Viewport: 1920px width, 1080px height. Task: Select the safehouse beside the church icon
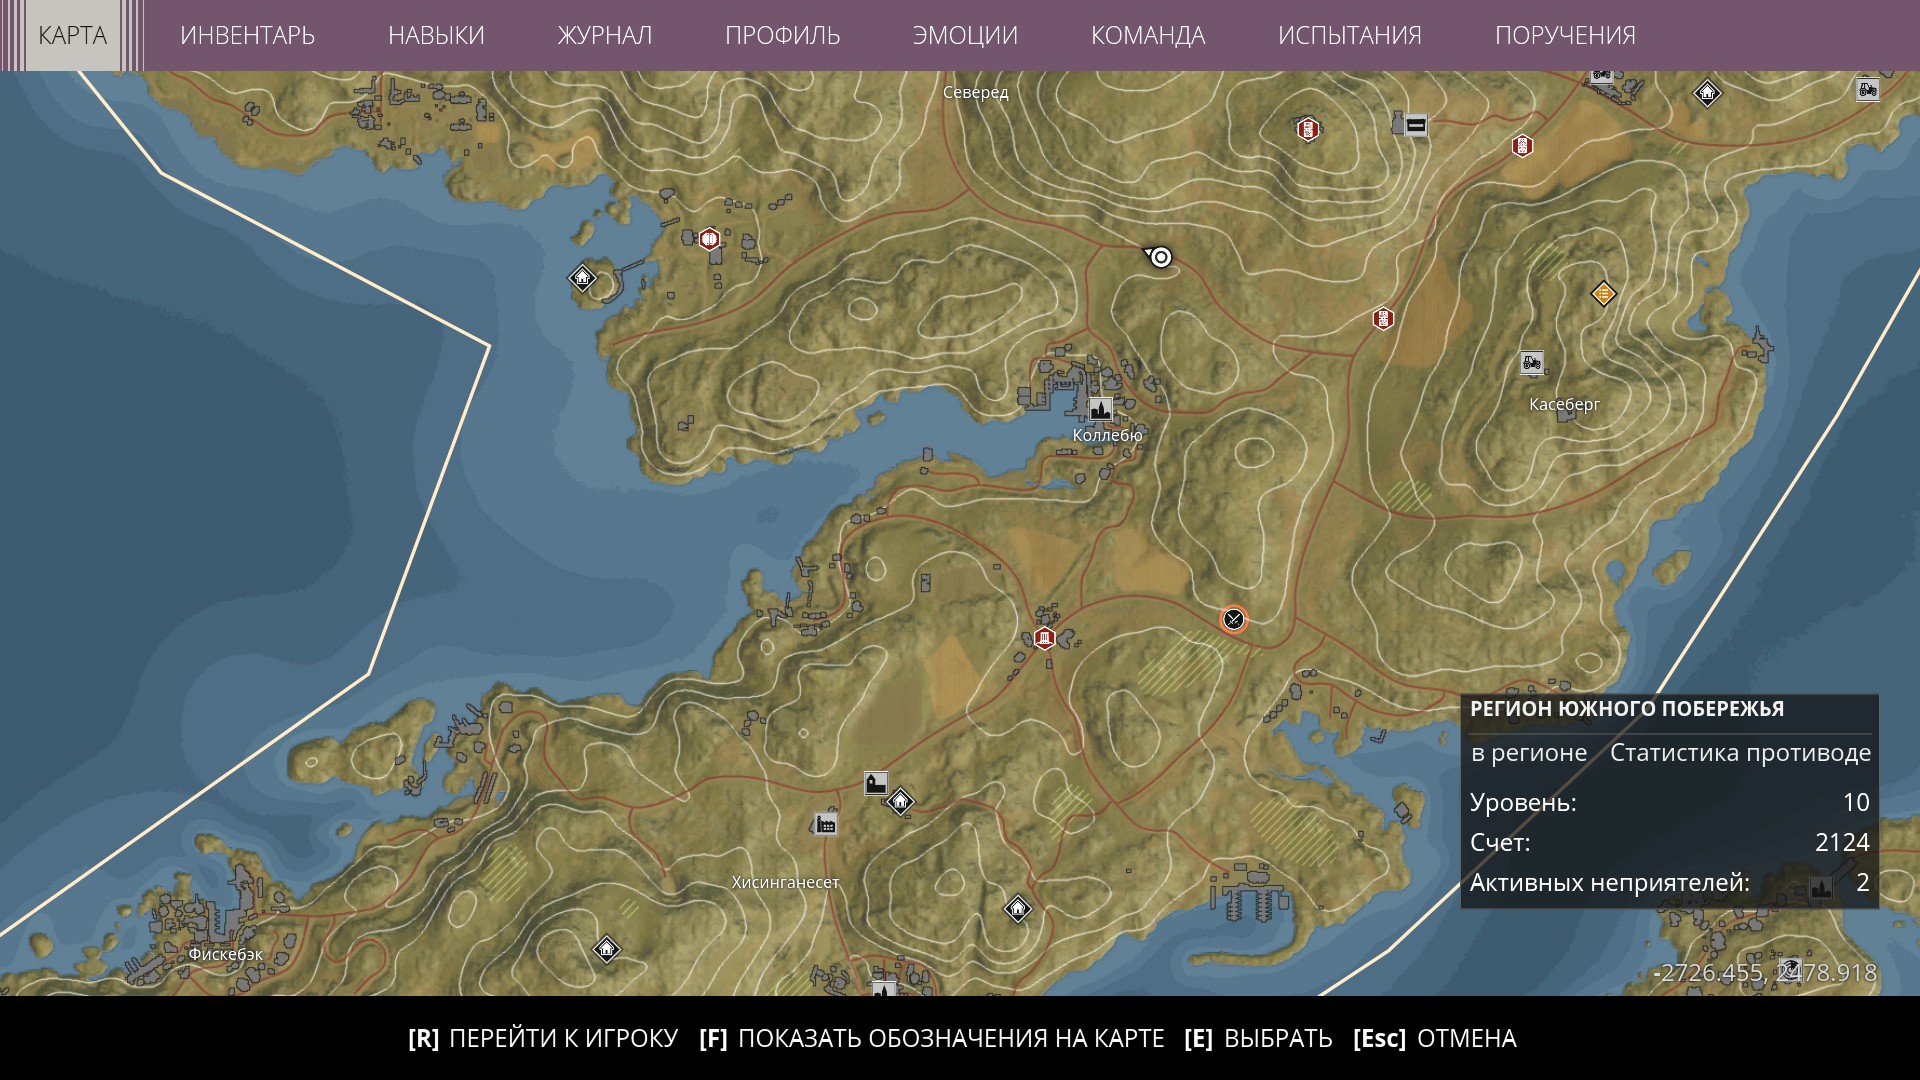(901, 801)
